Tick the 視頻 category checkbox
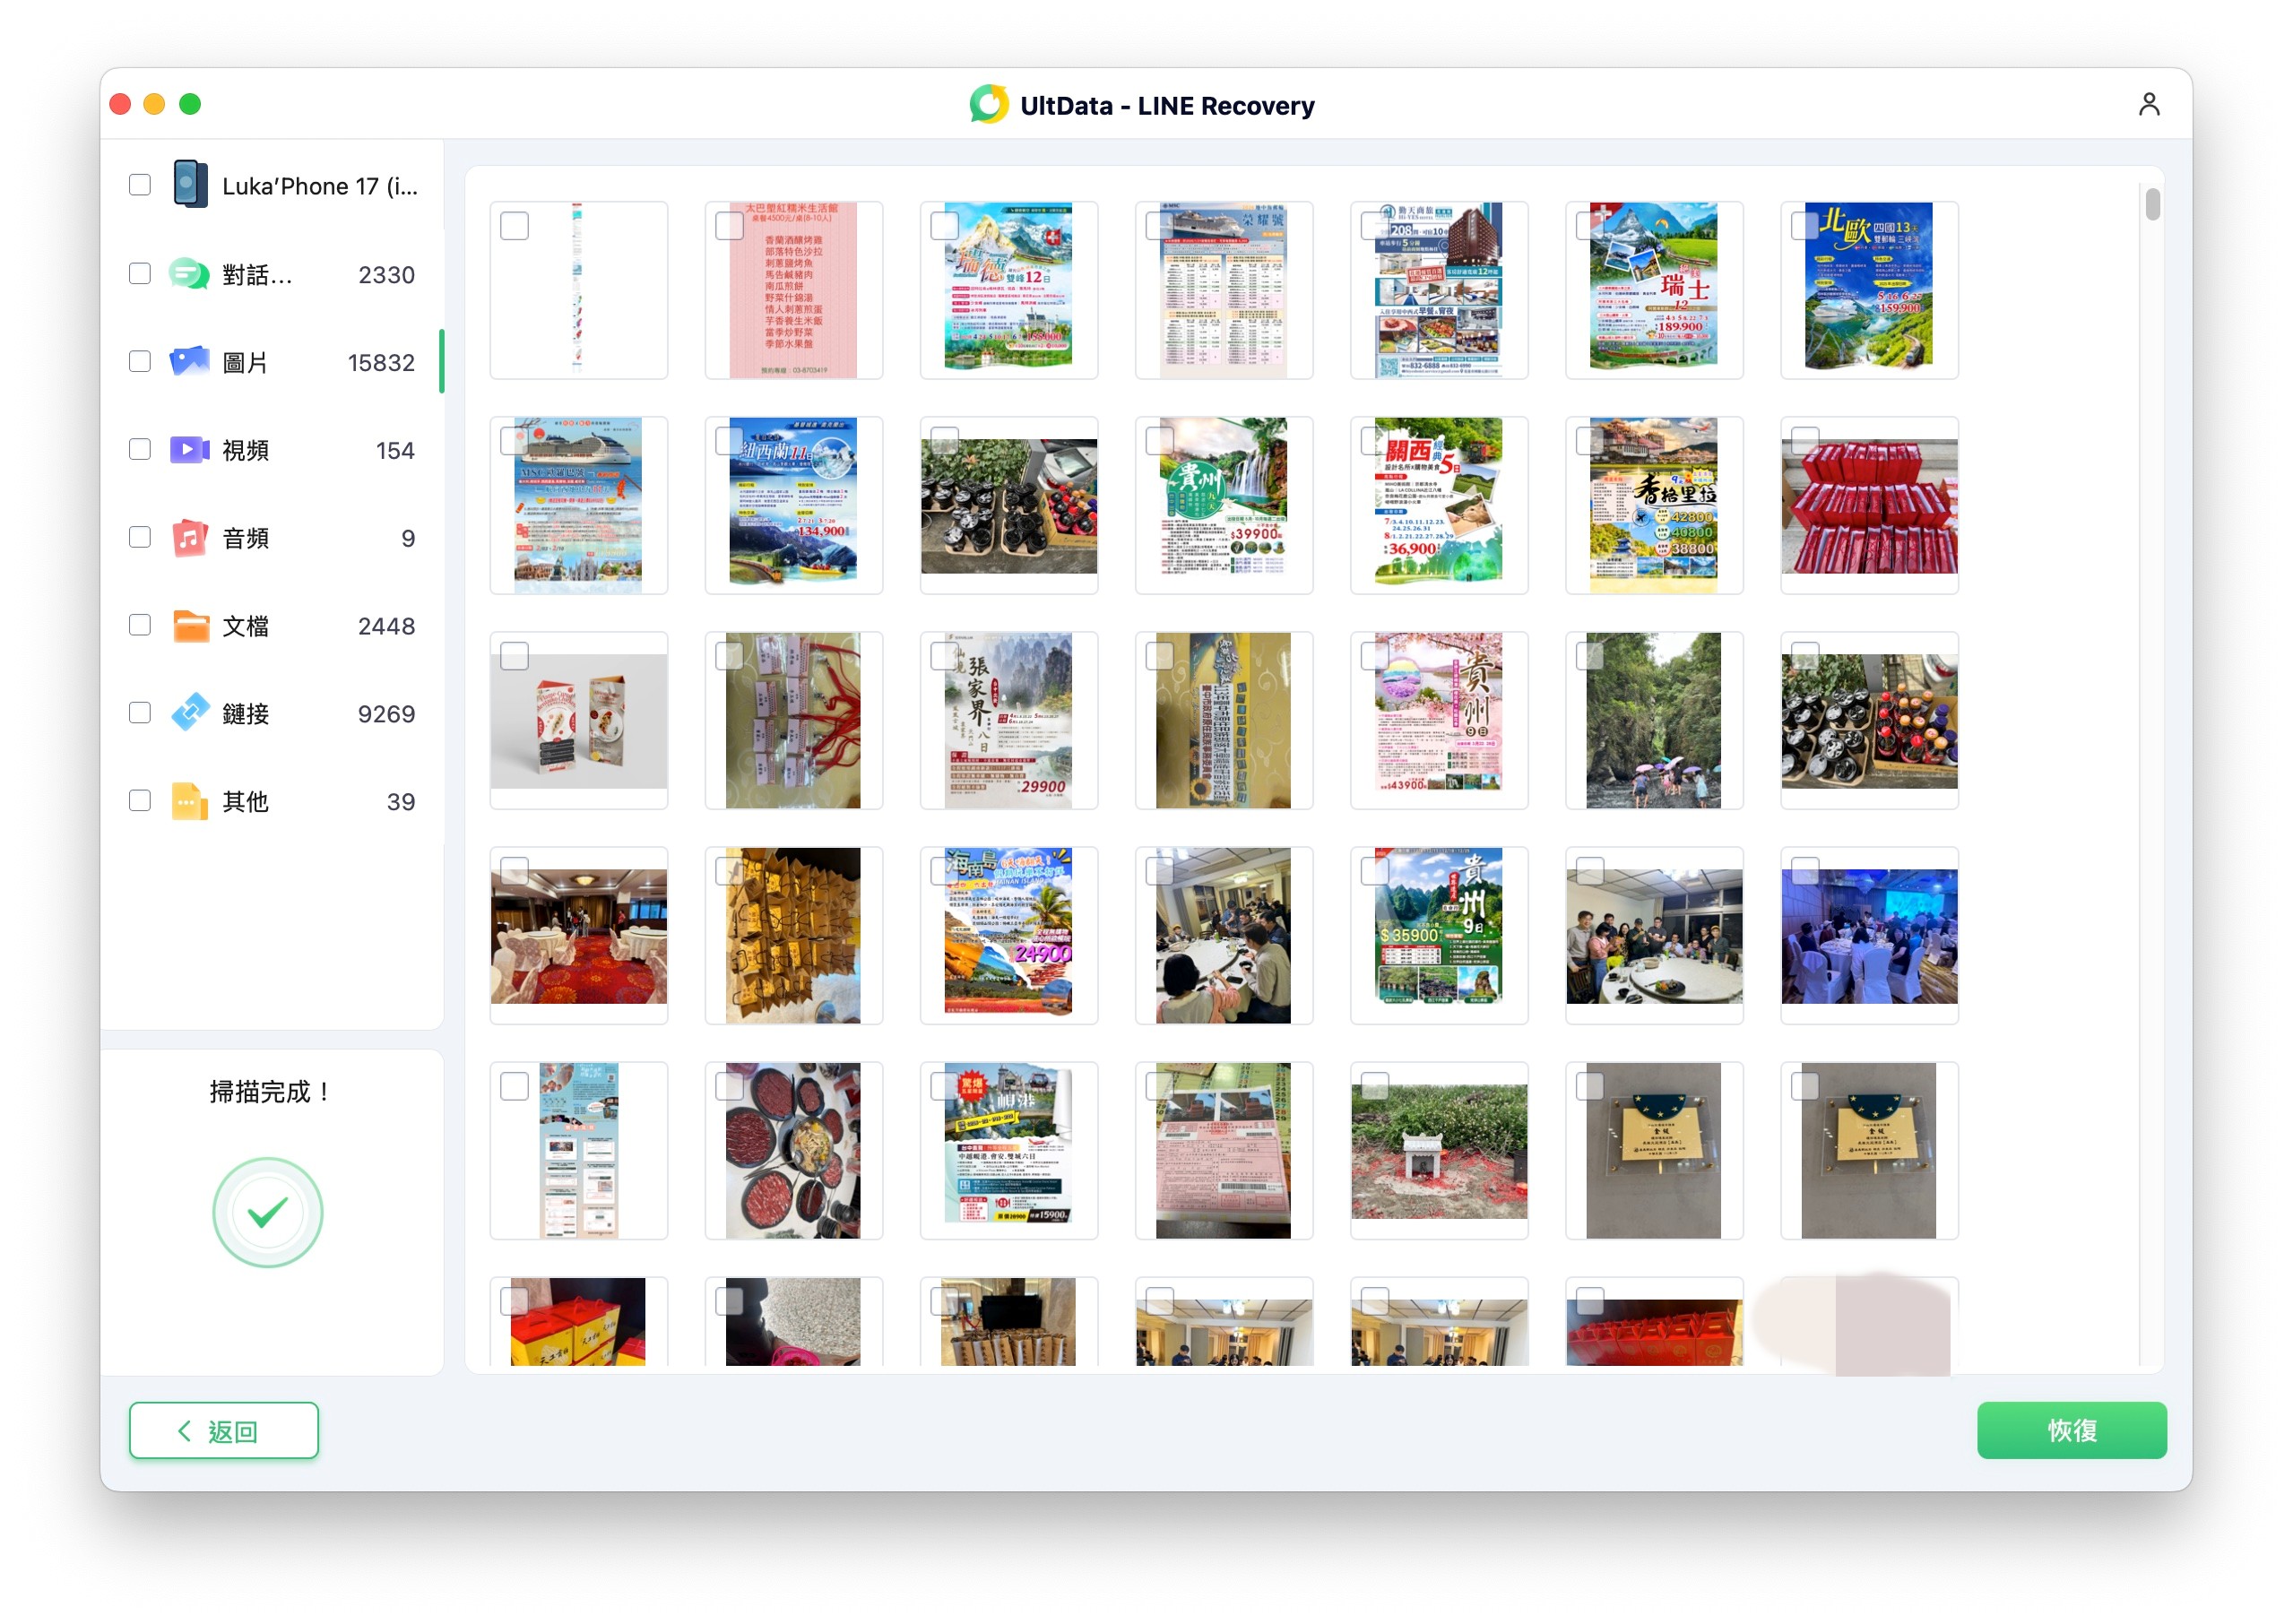 pos(139,449)
